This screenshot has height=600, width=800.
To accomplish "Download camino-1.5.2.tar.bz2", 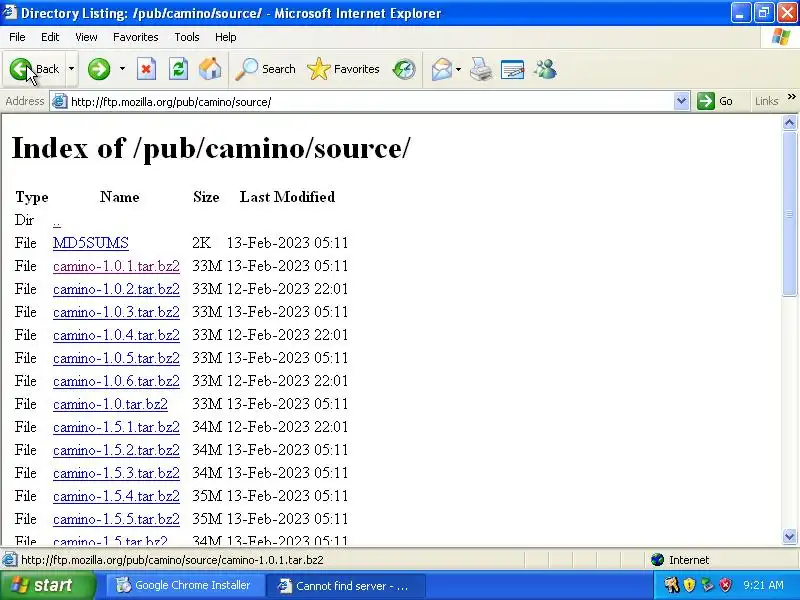I will [116, 449].
